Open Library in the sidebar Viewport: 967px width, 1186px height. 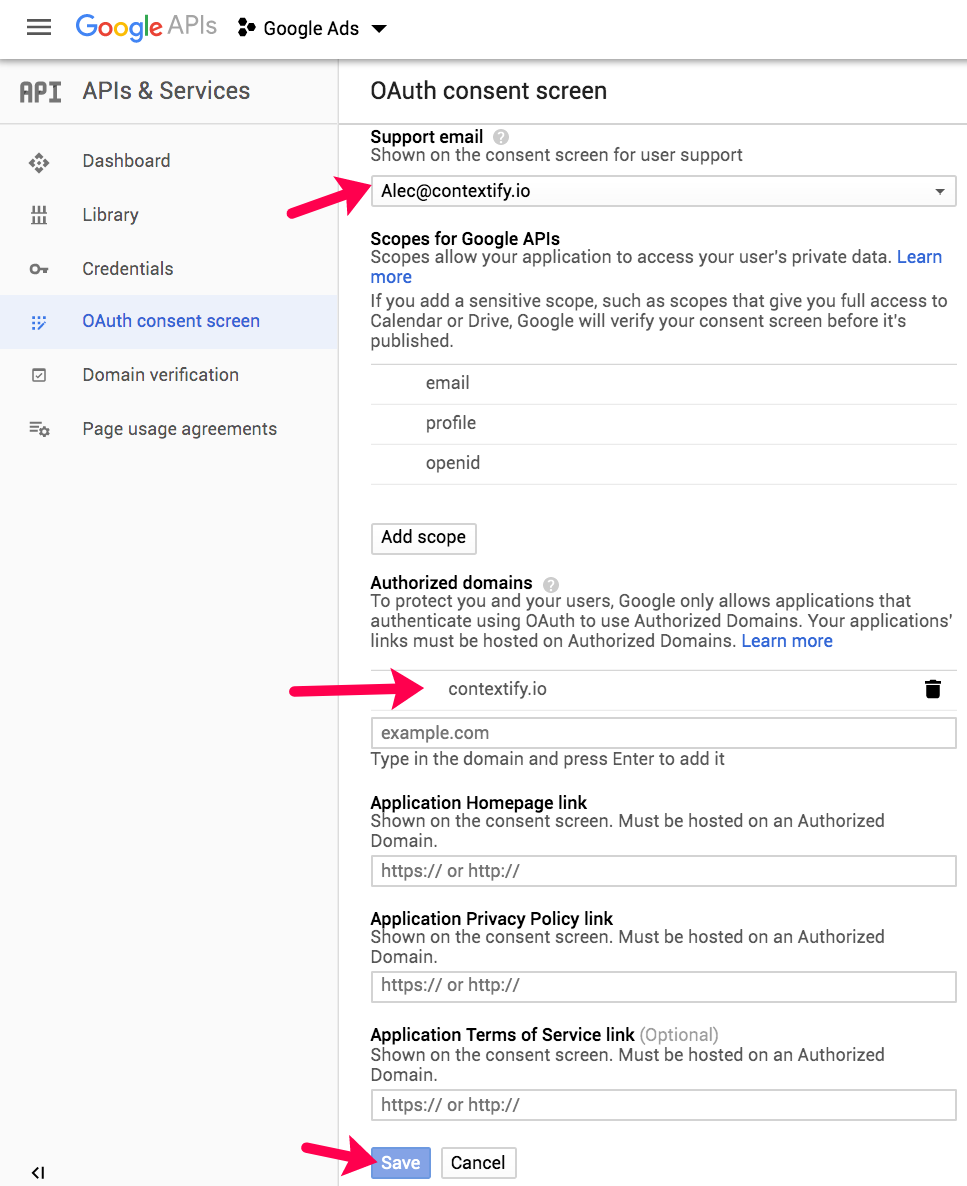110,215
